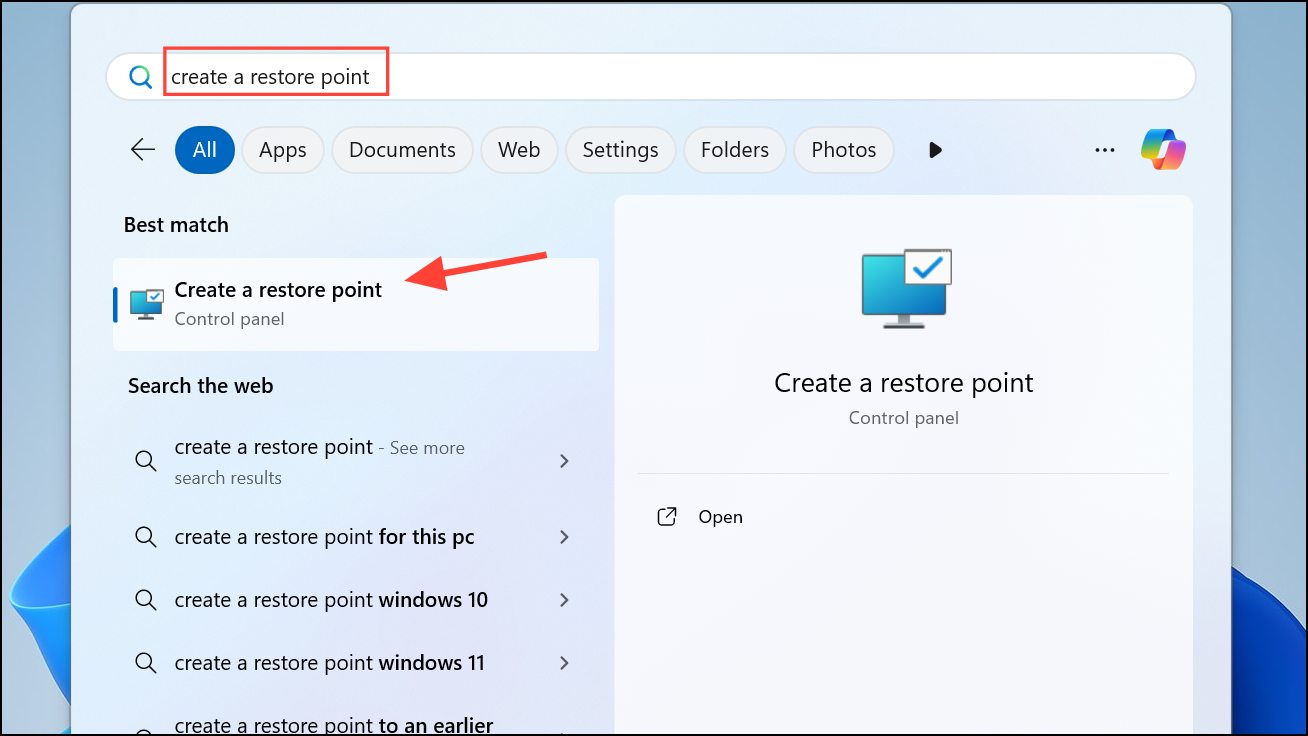Screen dimensions: 1308x736
Task: Click search icon beside 'See more' suggestion
Action: tap(146, 461)
